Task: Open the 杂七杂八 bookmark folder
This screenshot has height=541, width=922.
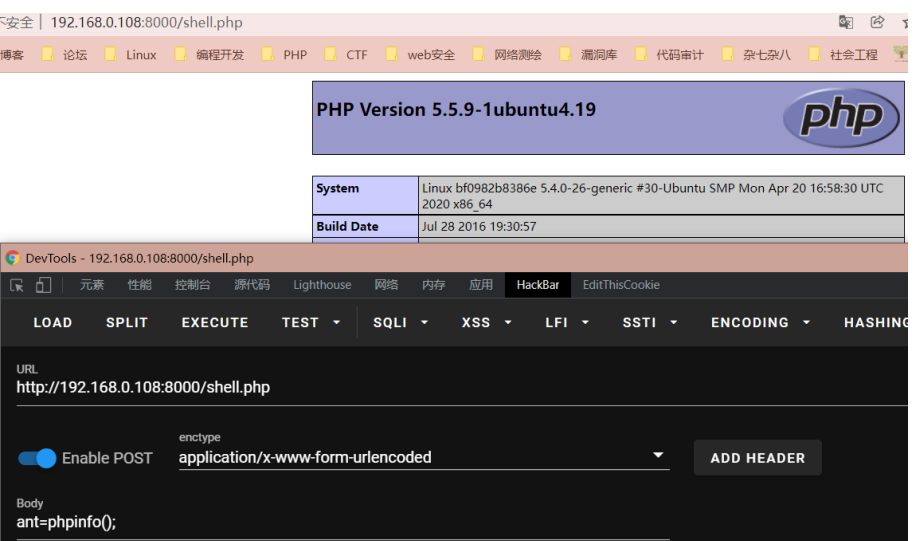Action: point(756,55)
